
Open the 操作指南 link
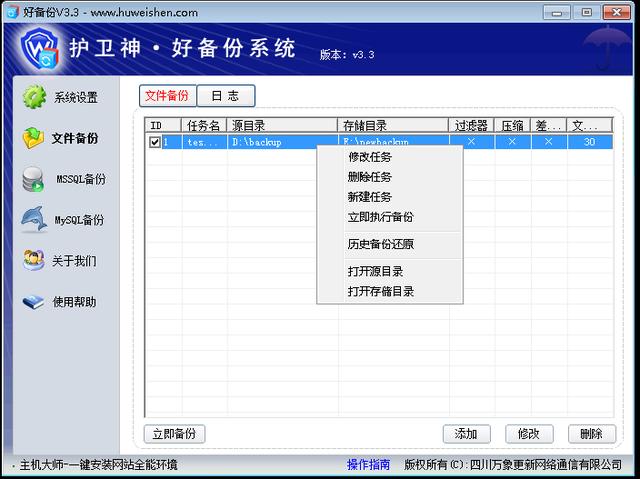(368, 464)
